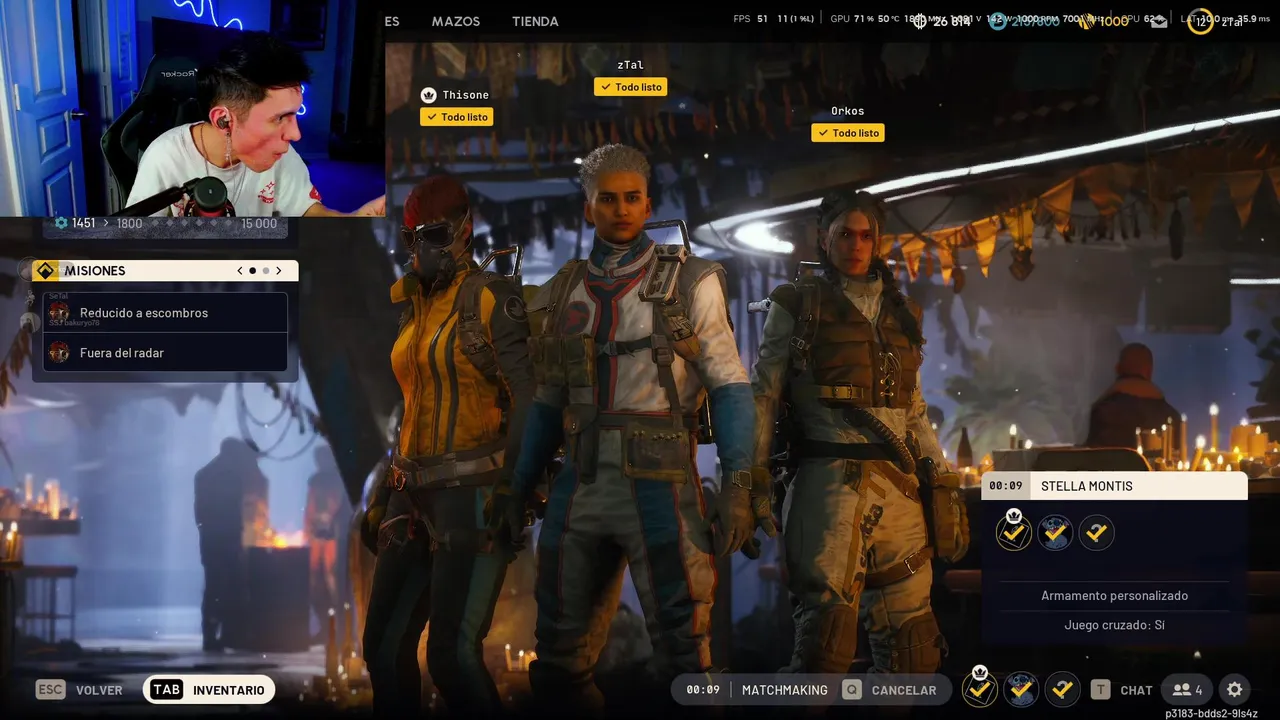
Task: Click the zTal profile level circle
Action: [x=1200, y=21]
